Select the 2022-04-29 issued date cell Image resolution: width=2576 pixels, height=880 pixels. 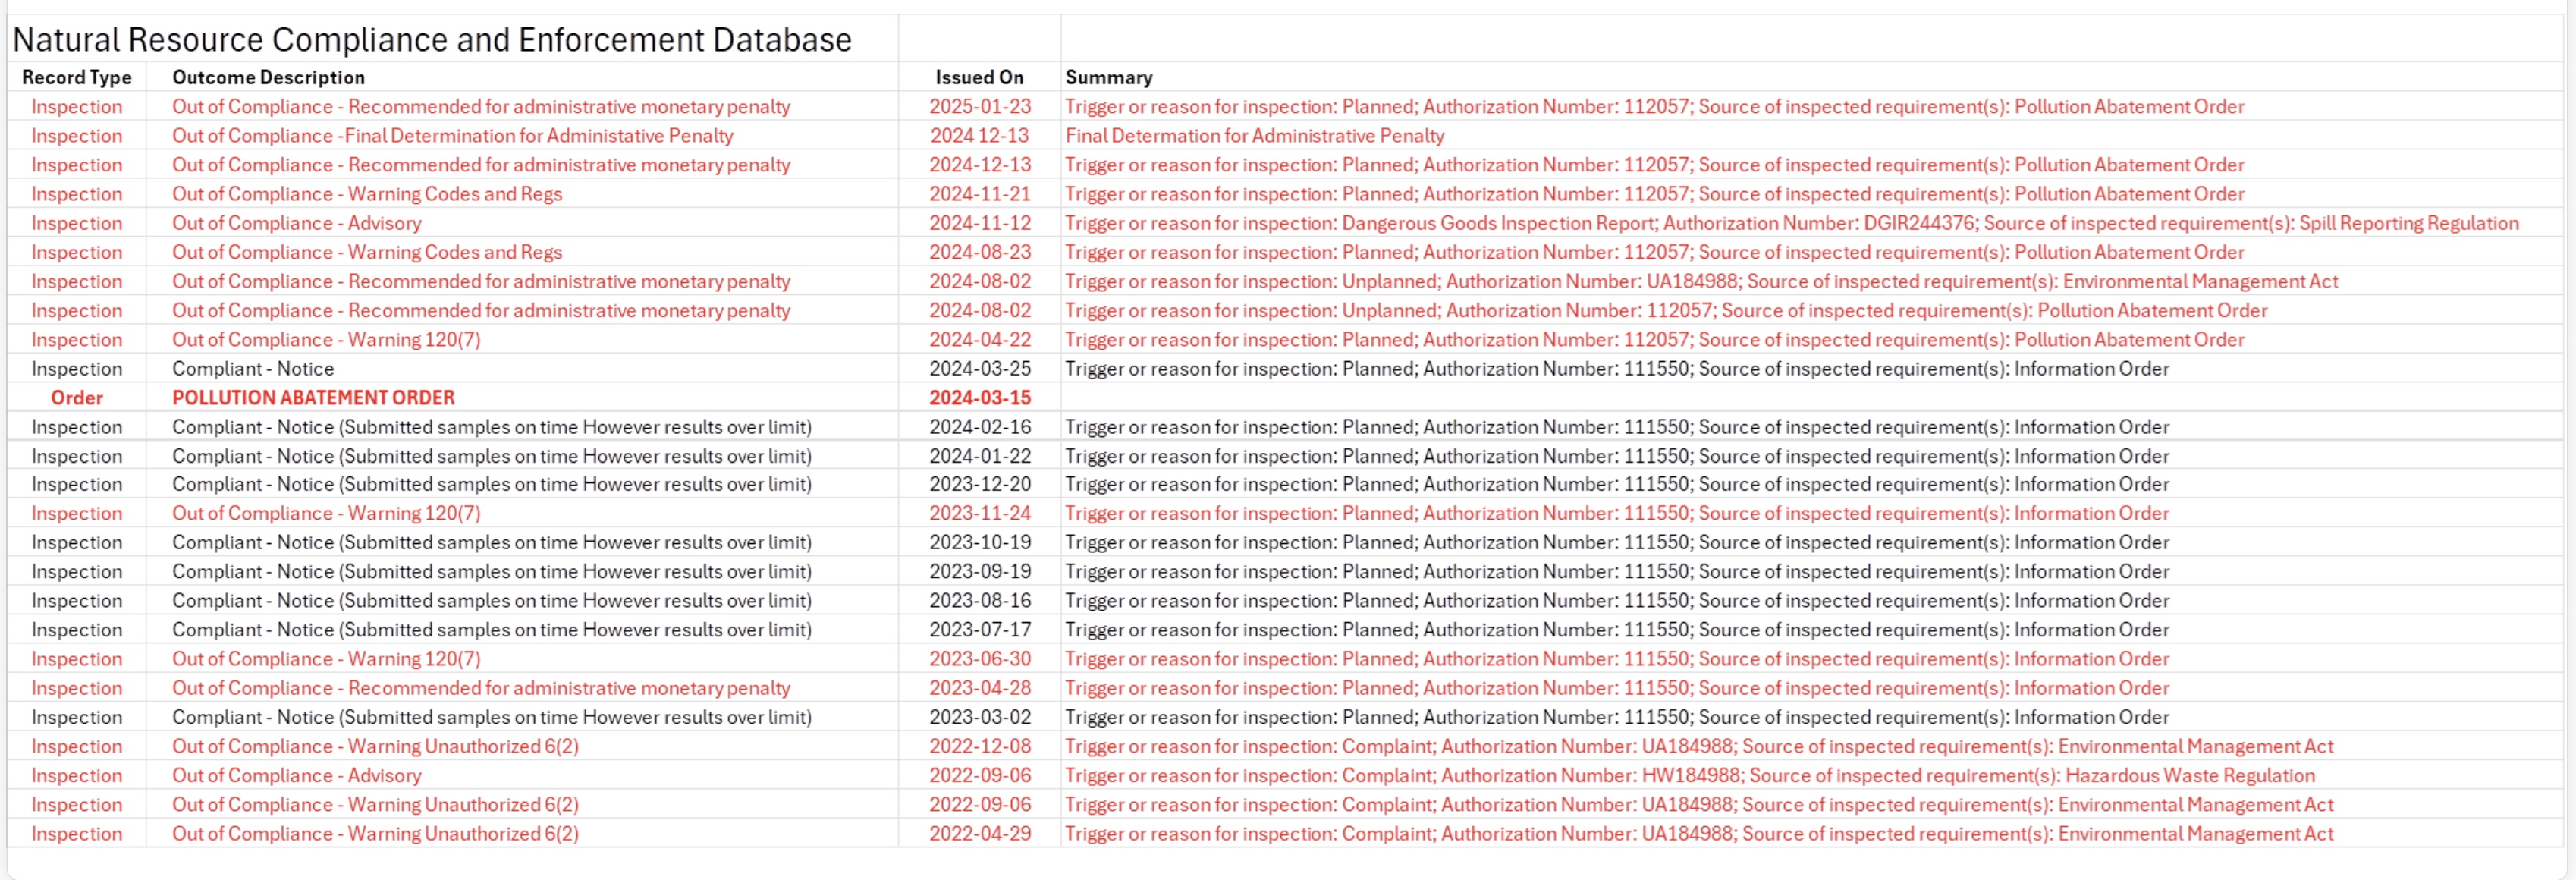[x=979, y=834]
